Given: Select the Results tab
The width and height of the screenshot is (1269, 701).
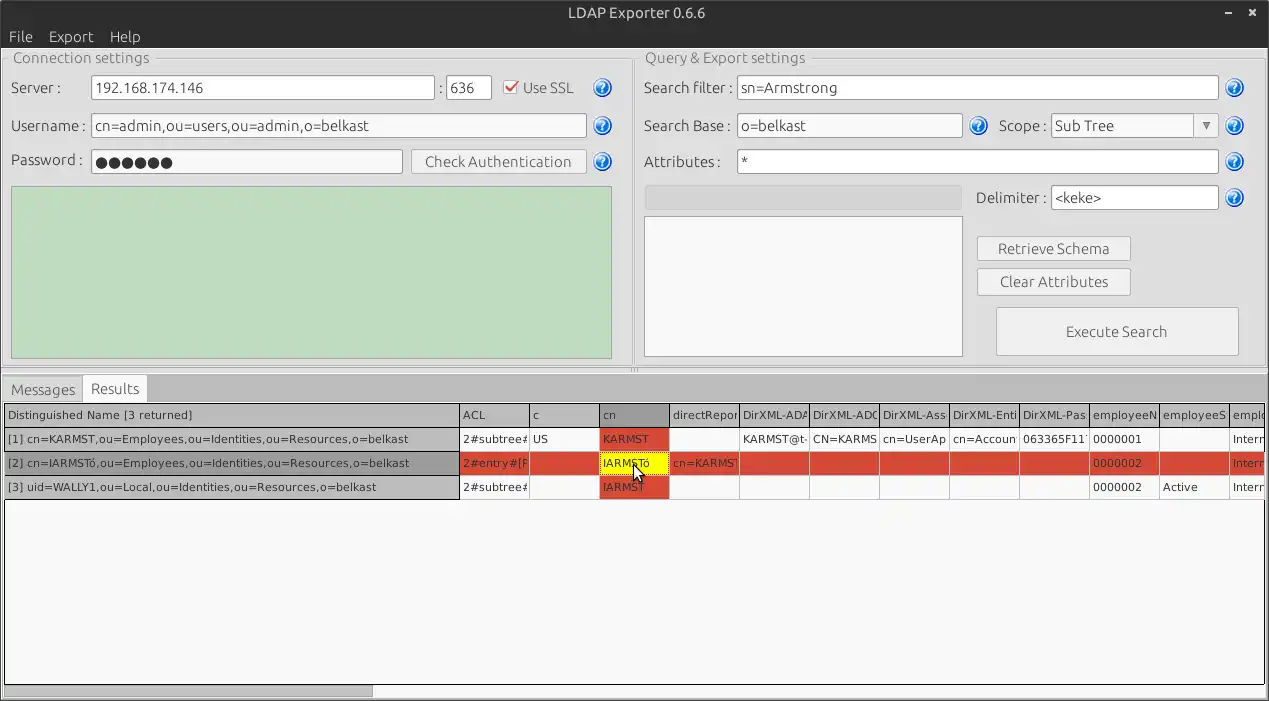Looking at the screenshot, I should coord(115,388).
